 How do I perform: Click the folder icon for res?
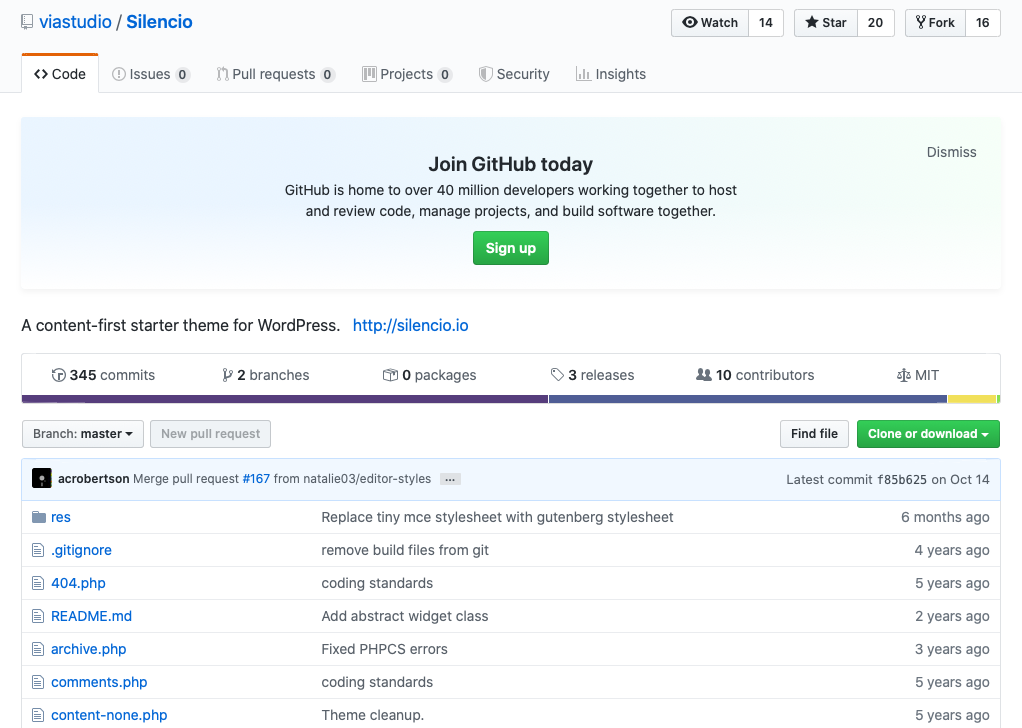(39, 517)
